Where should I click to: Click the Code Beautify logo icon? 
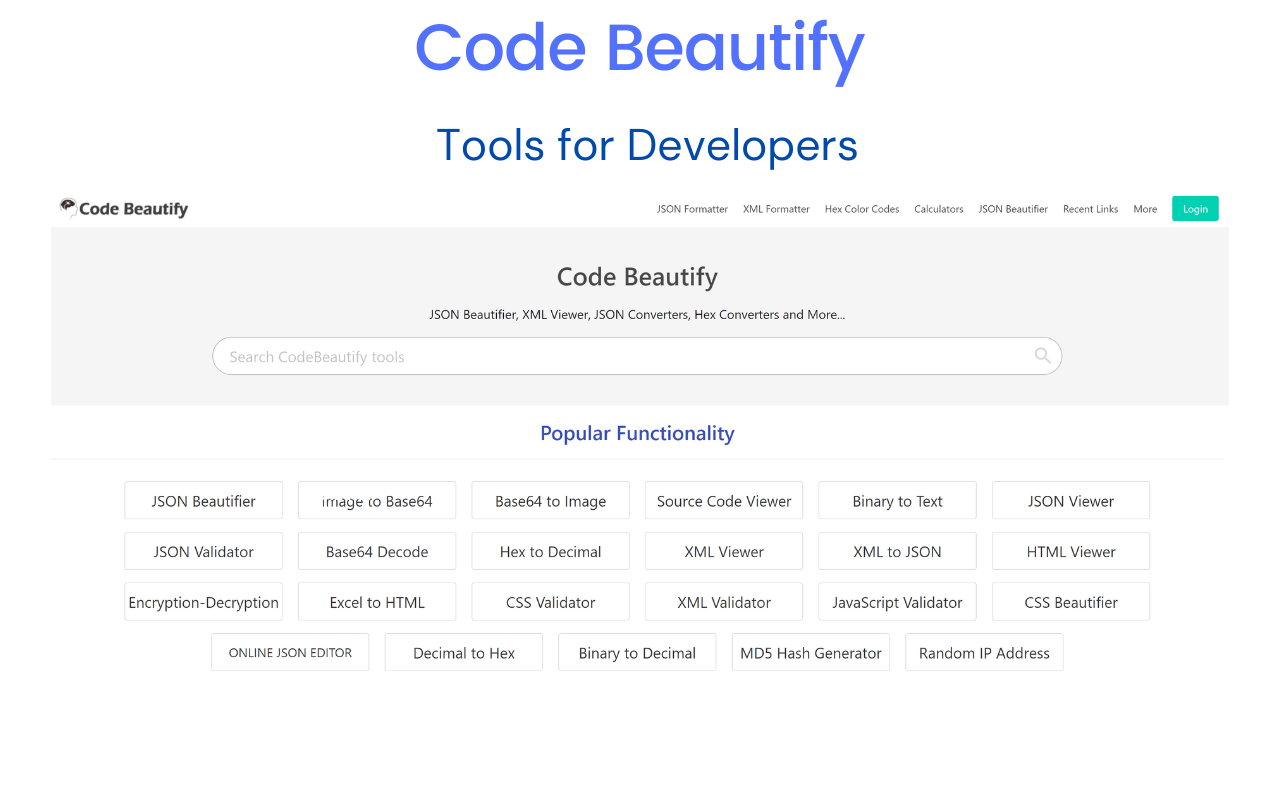(68, 207)
